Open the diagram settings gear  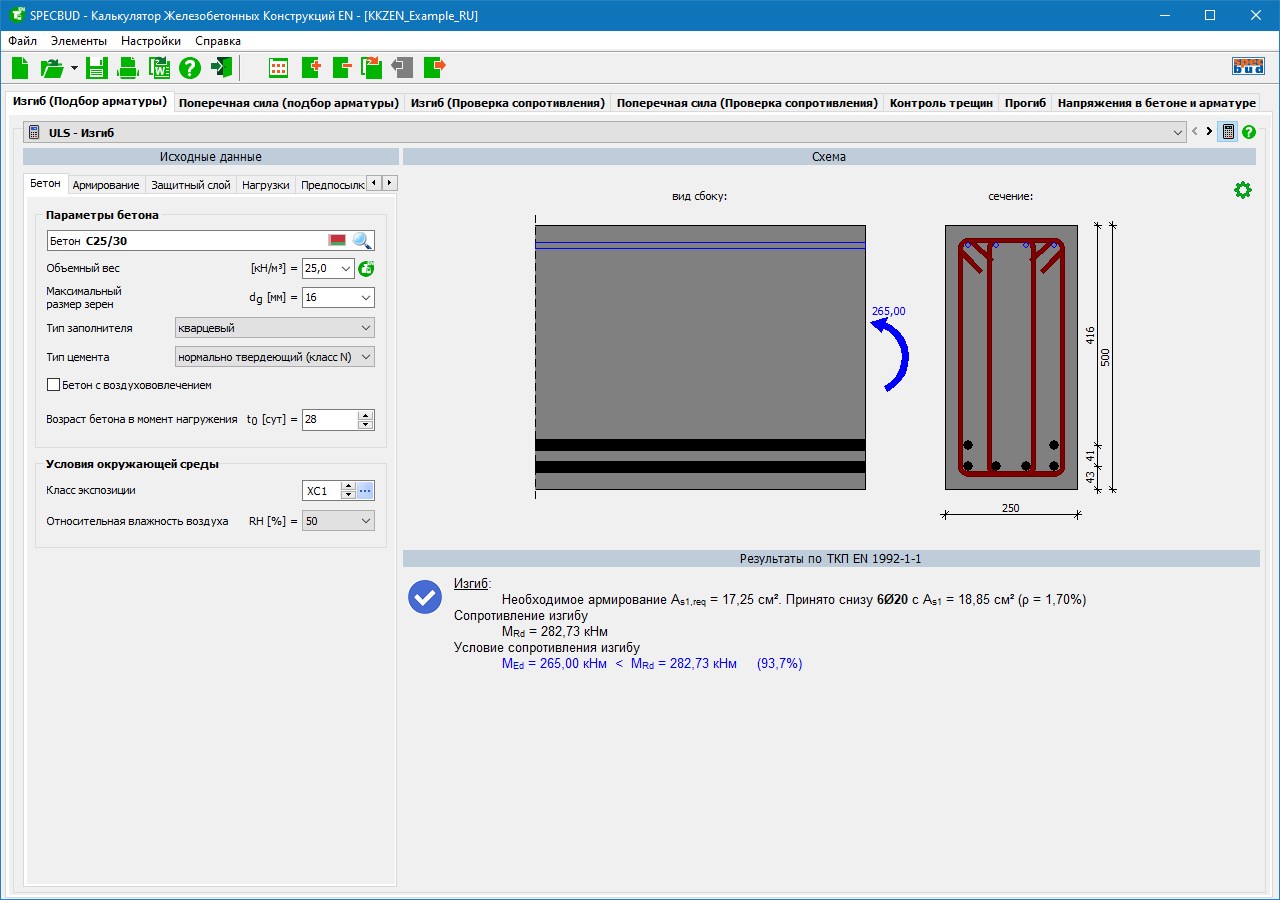pyautogui.click(x=1242, y=190)
